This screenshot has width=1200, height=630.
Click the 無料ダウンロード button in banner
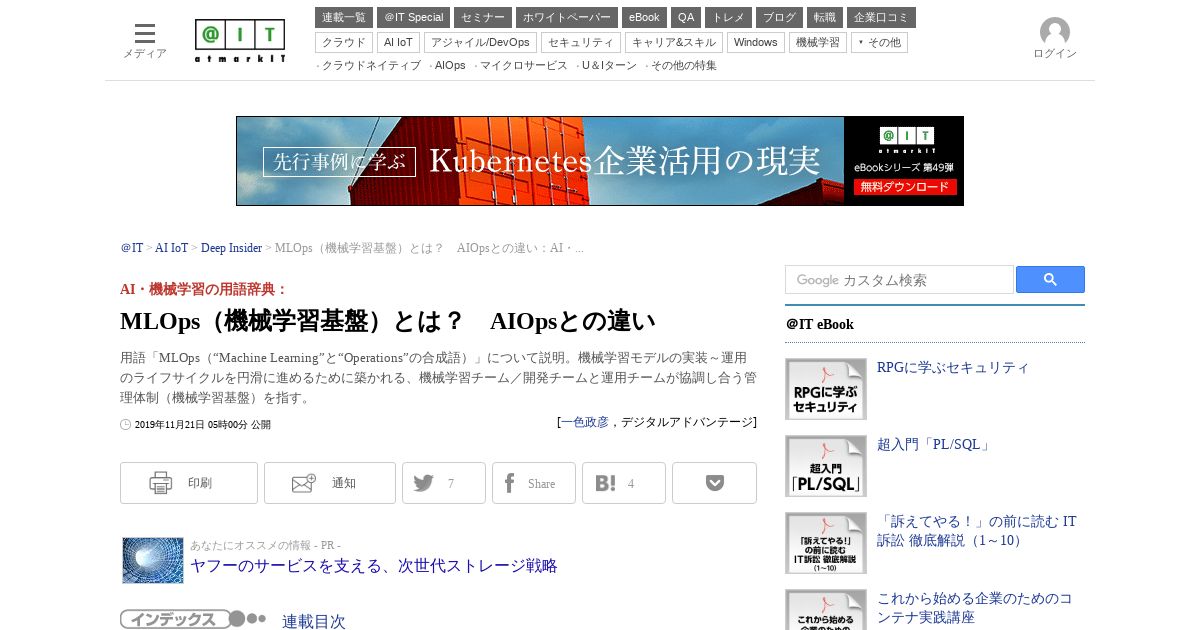[905, 187]
